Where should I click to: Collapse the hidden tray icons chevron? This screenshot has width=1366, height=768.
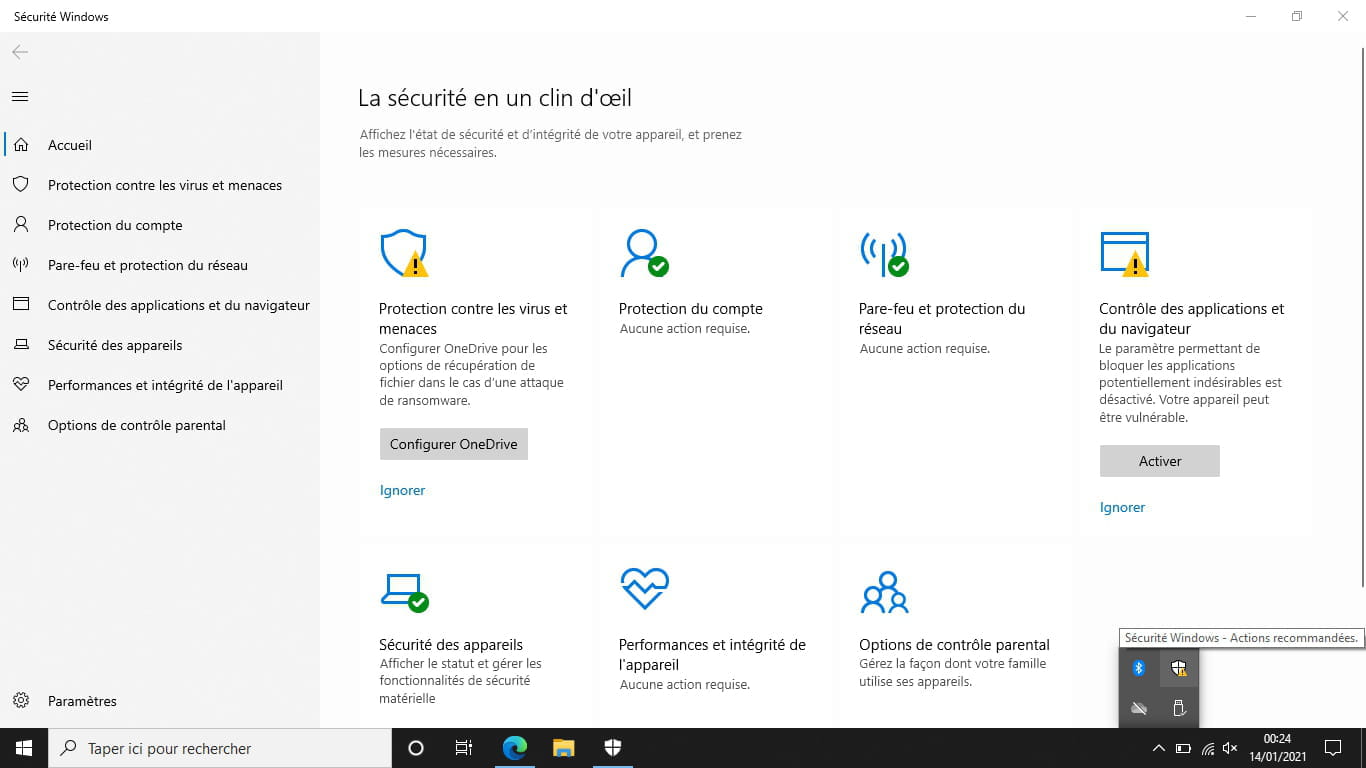point(1158,748)
